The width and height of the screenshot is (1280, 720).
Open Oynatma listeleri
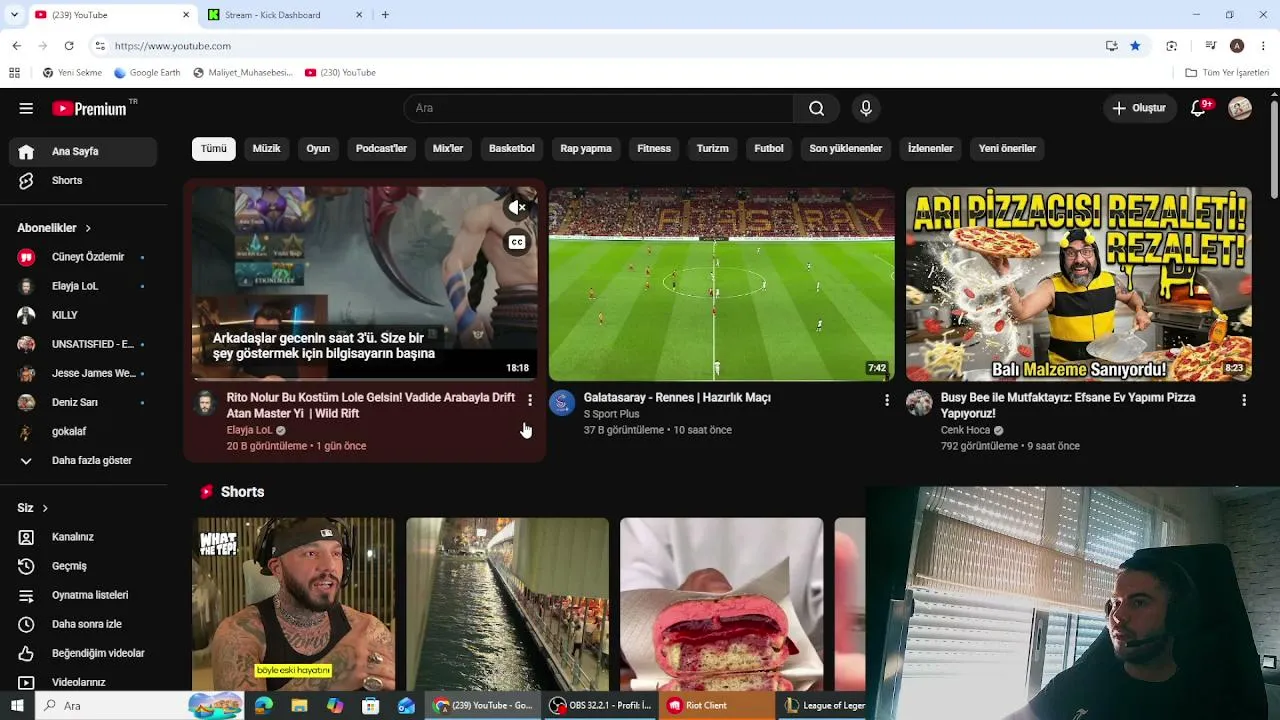tap(83, 595)
